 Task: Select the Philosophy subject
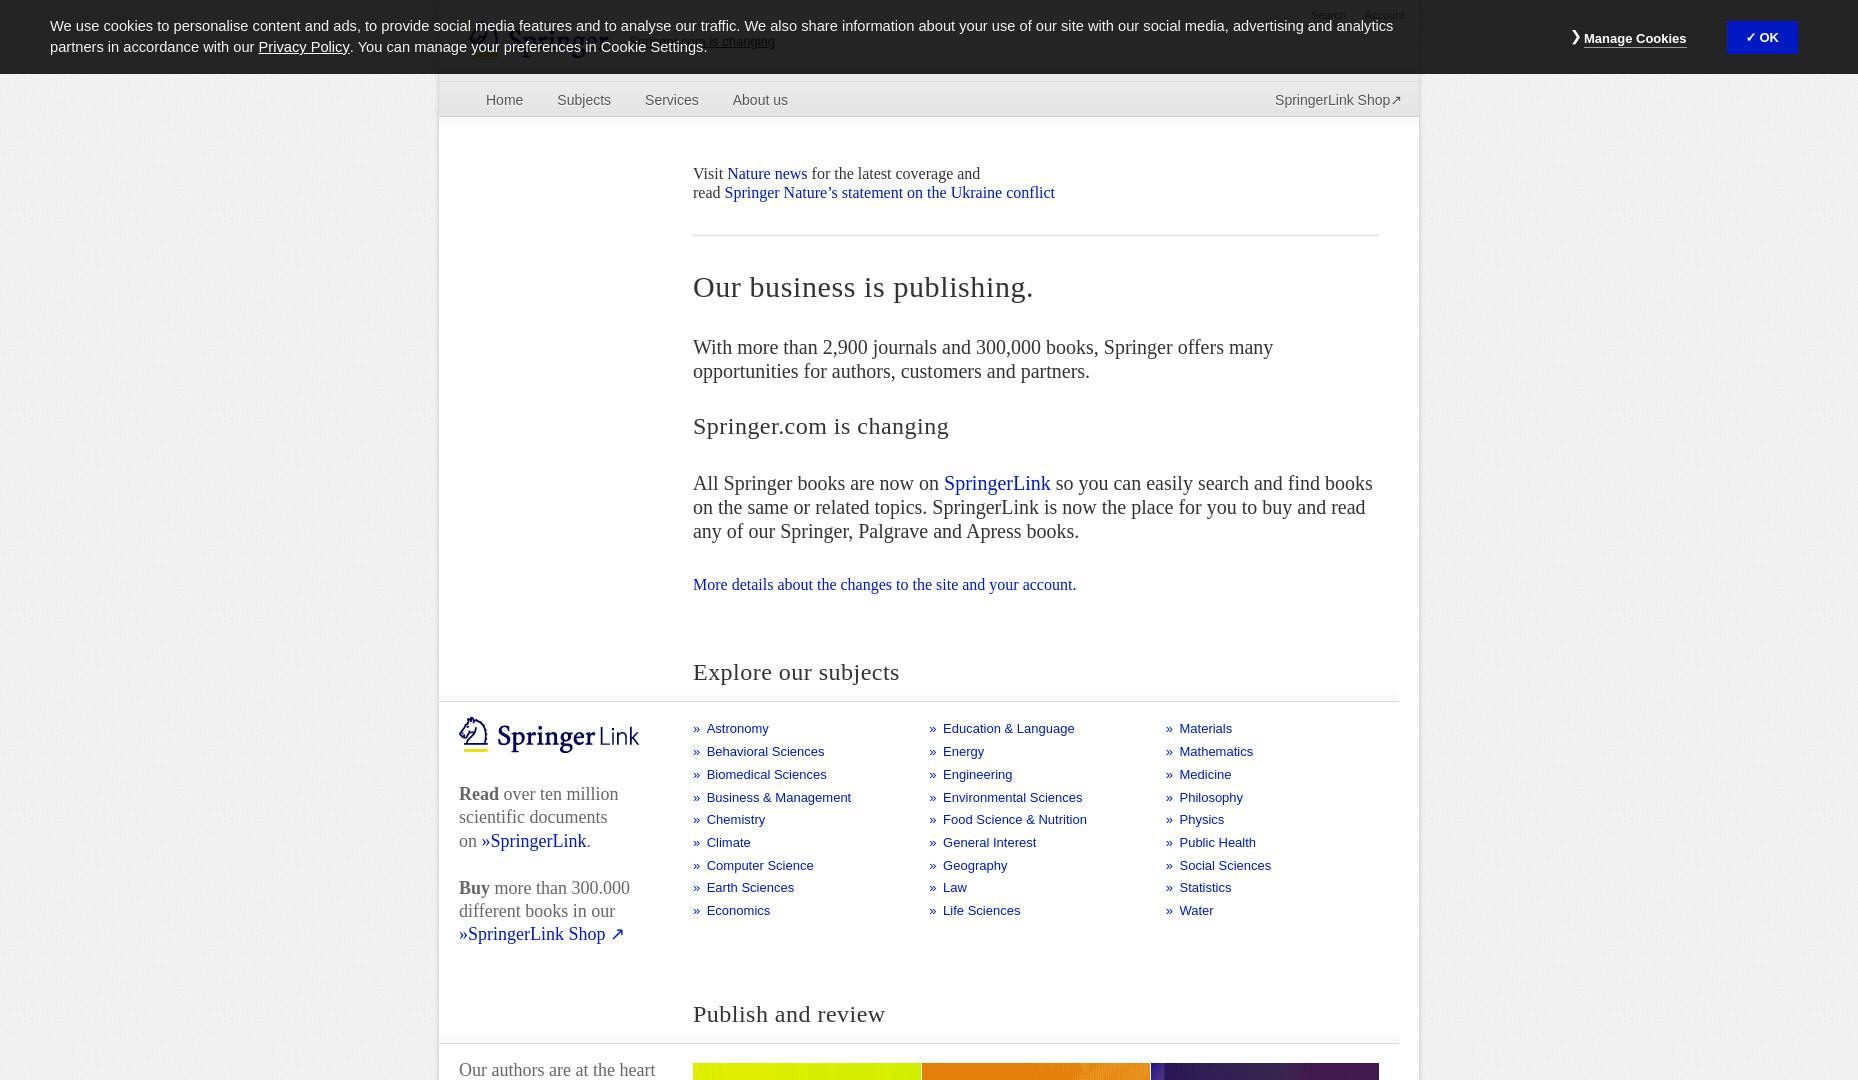click(1210, 798)
